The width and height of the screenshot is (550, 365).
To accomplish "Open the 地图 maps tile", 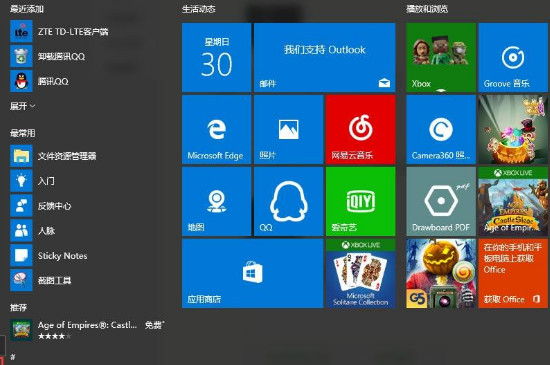I will pos(216,201).
